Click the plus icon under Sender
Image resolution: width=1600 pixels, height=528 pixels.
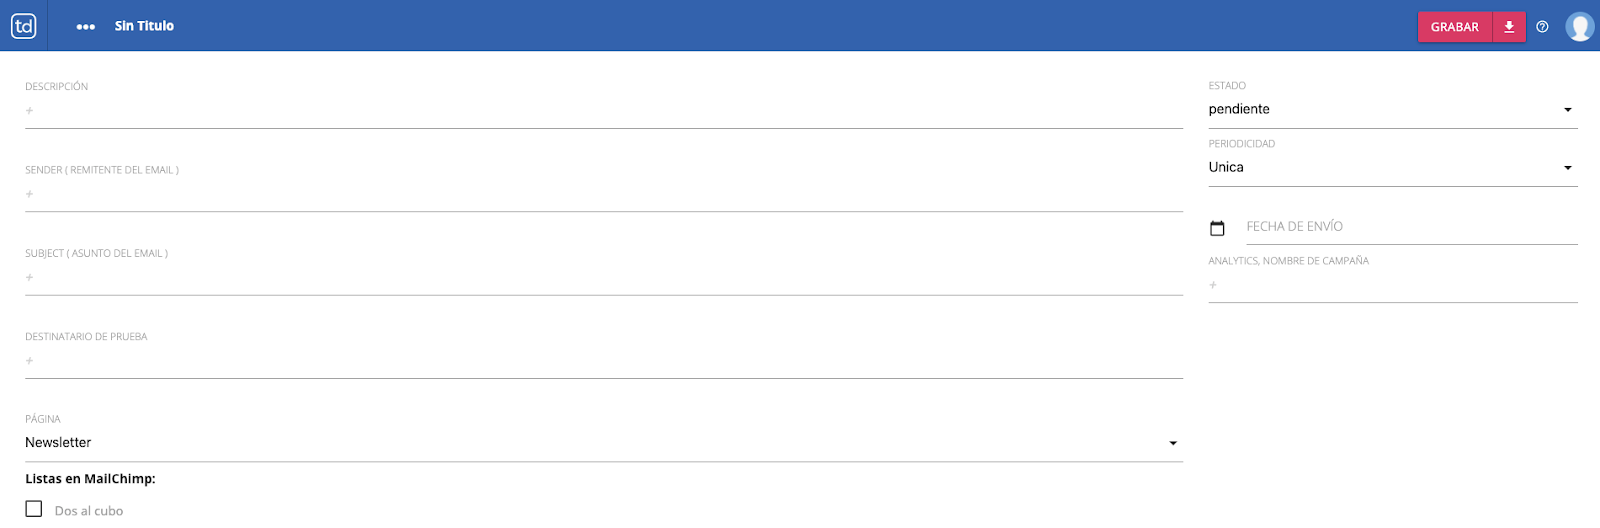(30, 194)
